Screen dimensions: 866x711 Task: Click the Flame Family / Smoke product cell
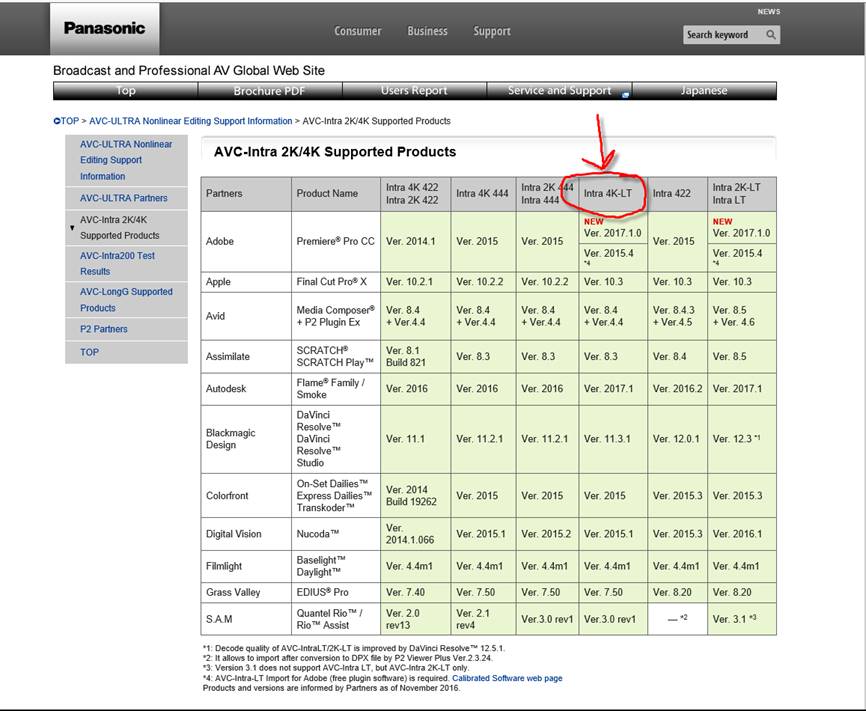(336, 389)
